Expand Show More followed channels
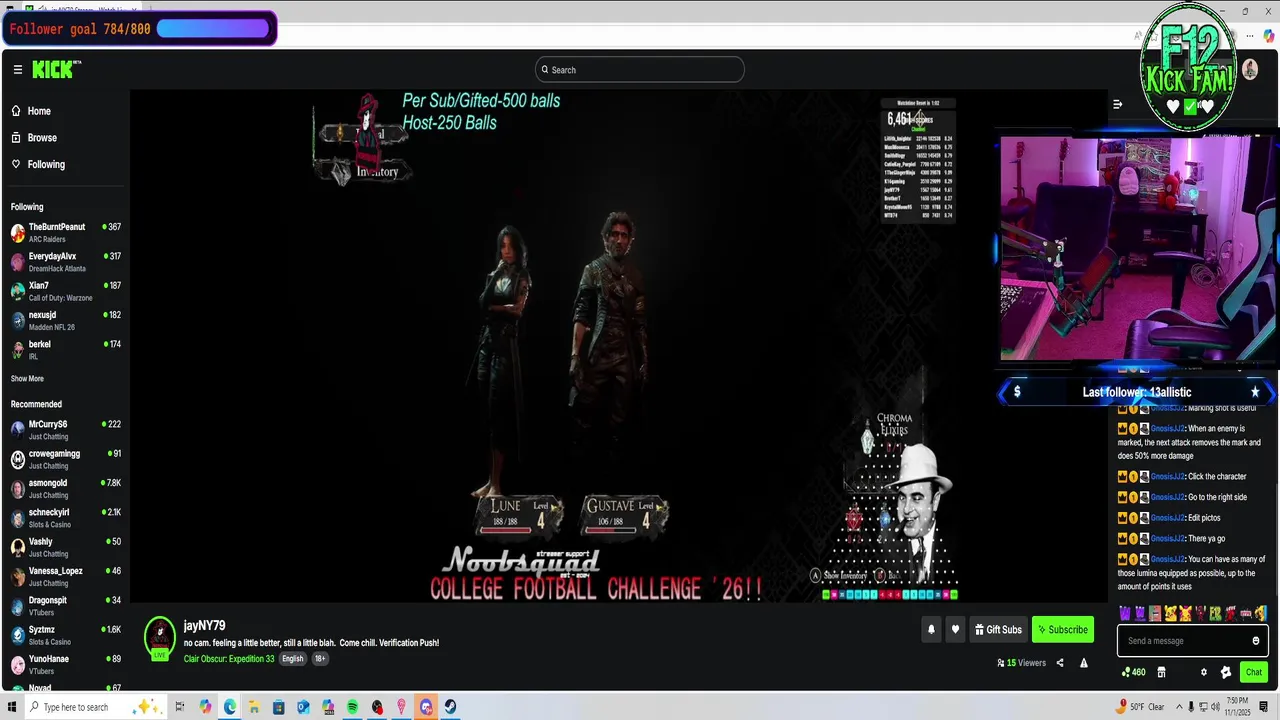The width and height of the screenshot is (1280, 720). [27, 379]
